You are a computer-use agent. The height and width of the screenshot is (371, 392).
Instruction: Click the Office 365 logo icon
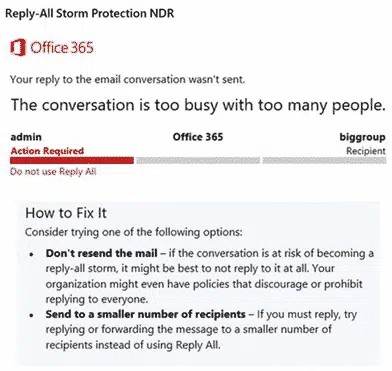point(18,47)
